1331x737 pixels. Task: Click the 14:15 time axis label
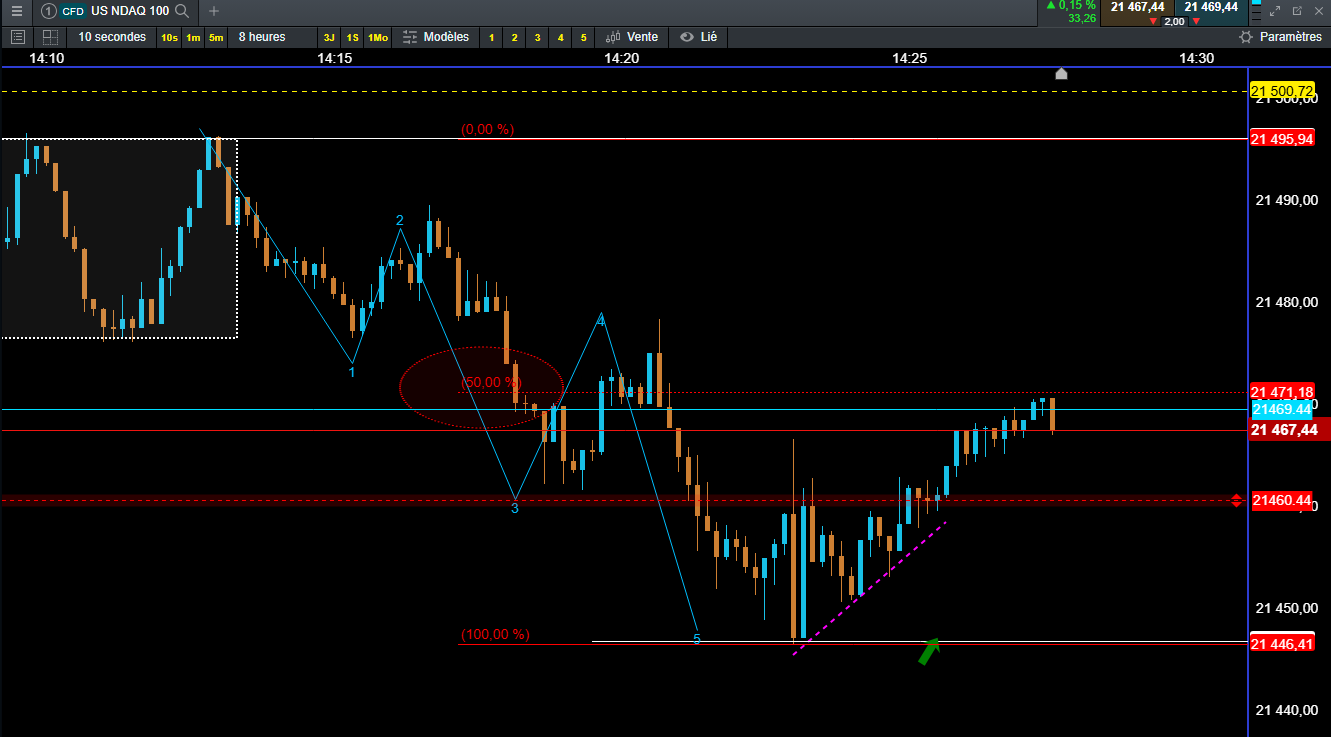pos(334,58)
